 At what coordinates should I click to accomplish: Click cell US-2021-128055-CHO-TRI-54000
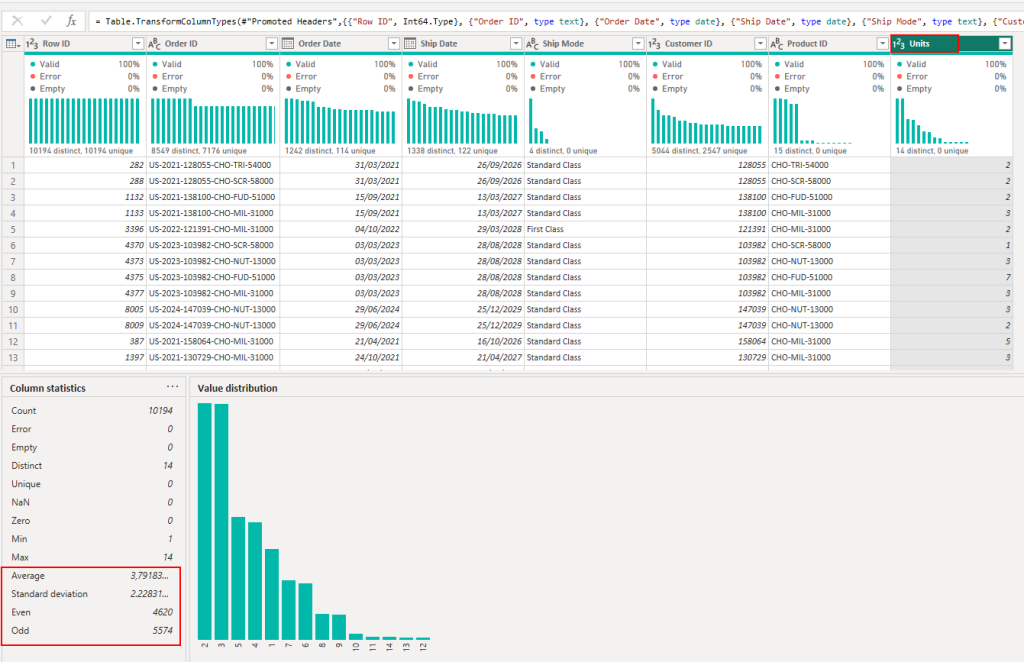pyautogui.click(x=213, y=165)
